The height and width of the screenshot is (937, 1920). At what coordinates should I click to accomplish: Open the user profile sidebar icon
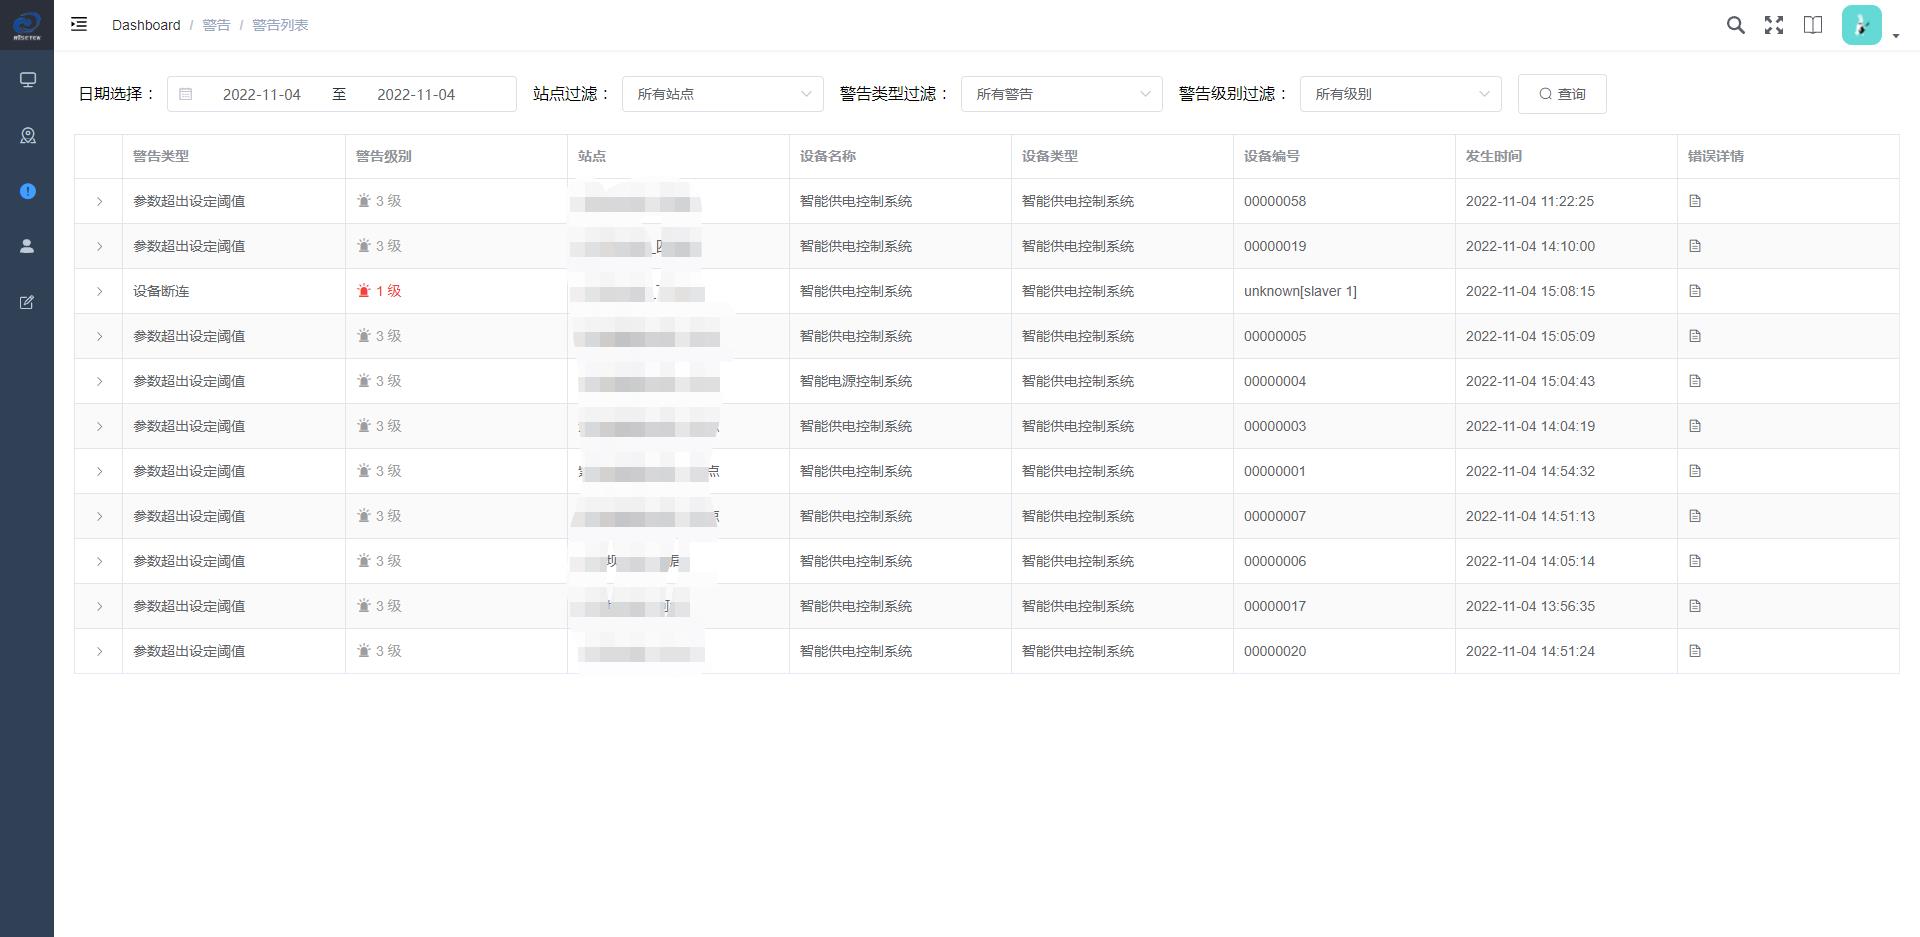click(28, 246)
